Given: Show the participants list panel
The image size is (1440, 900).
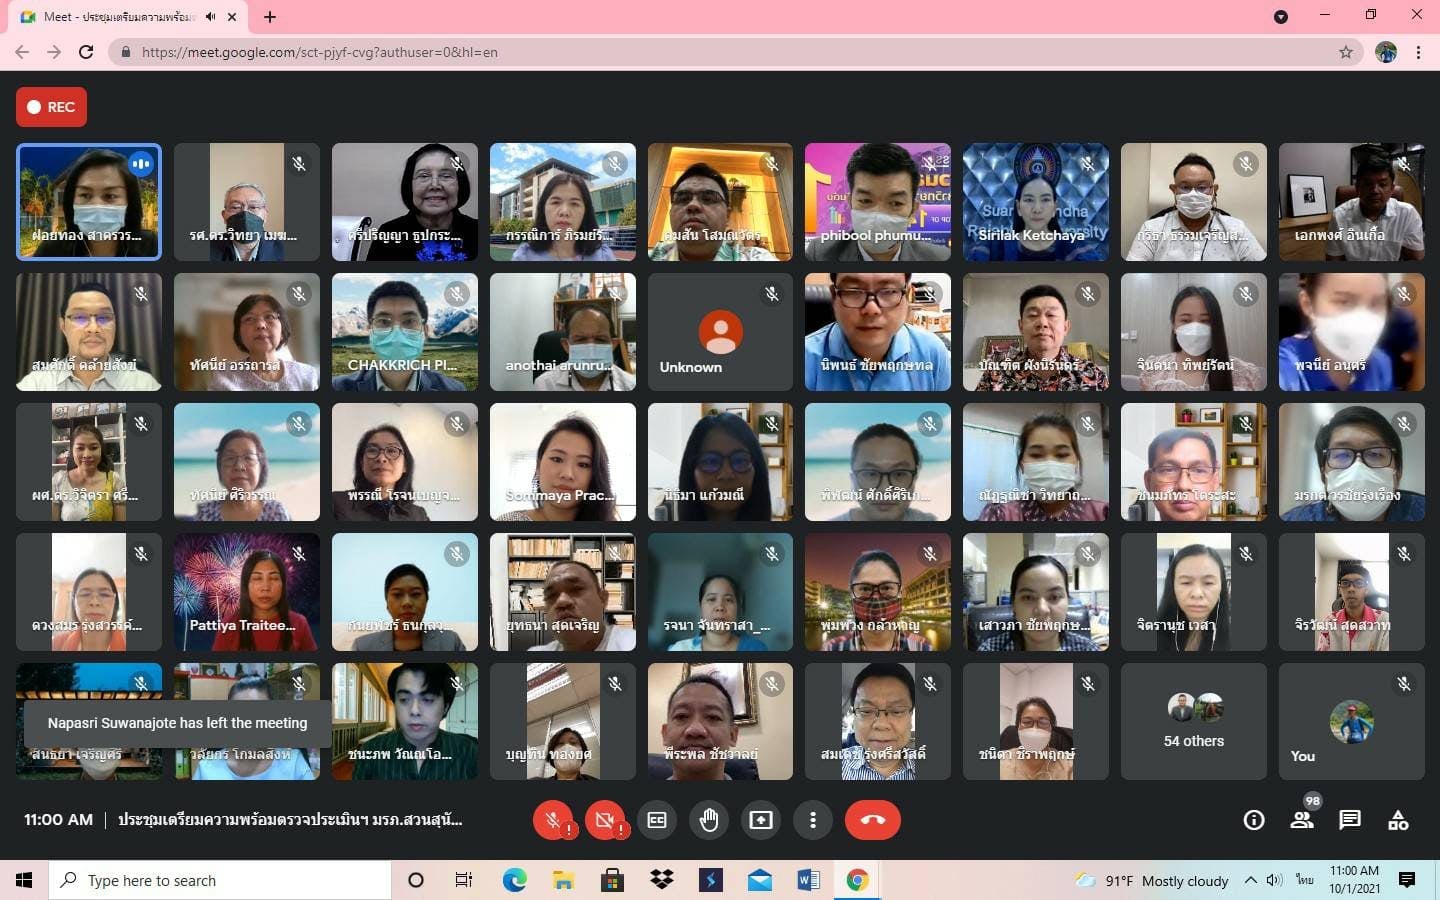Looking at the screenshot, I should point(1301,820).
